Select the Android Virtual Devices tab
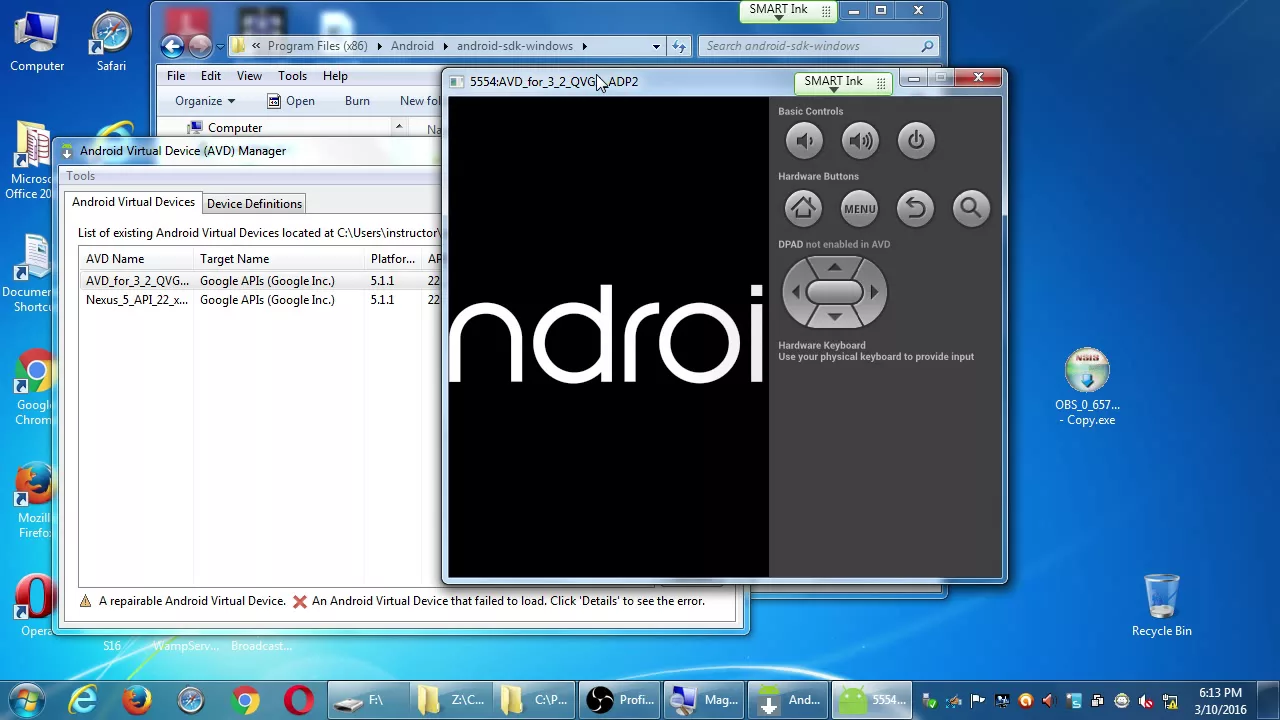 (x=133, y=202)
